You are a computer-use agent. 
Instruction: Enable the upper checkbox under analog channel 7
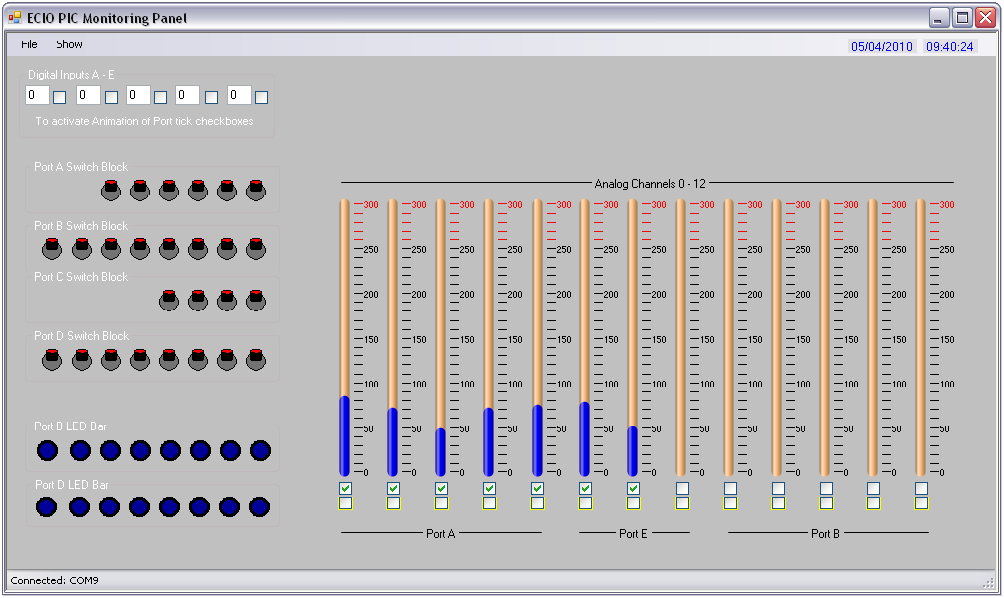click(x=683, y=489)
